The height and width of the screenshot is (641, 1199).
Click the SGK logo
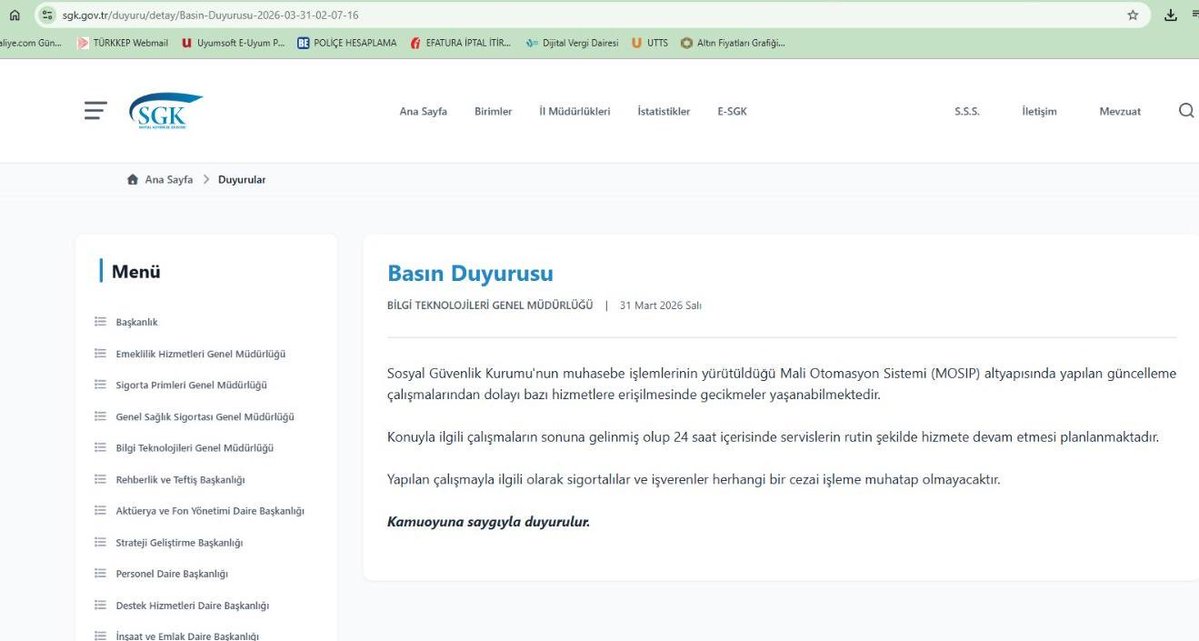coord(164,108)
